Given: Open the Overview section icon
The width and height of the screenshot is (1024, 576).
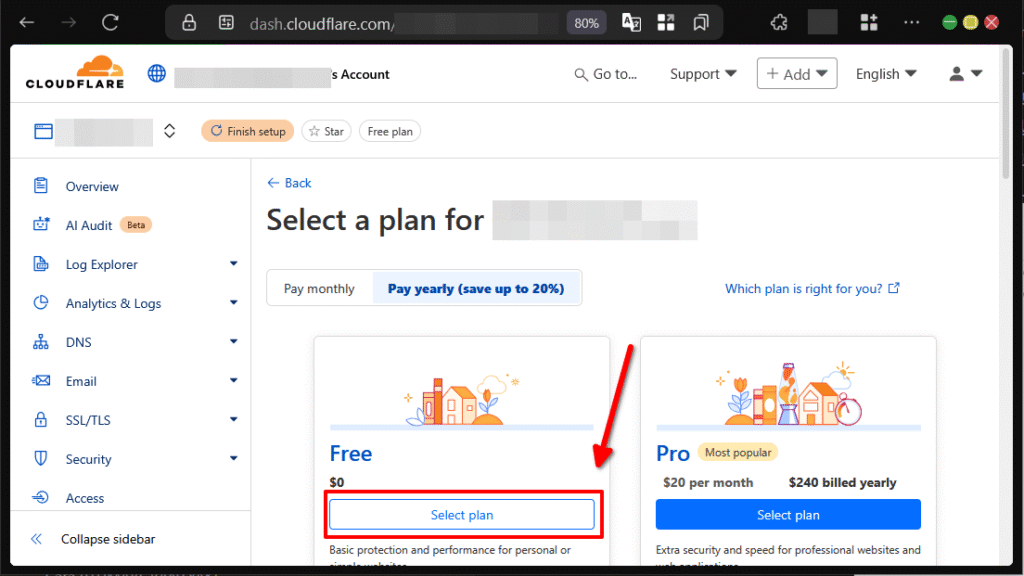Looking at the screenshot, I should (x=38, y=185).
